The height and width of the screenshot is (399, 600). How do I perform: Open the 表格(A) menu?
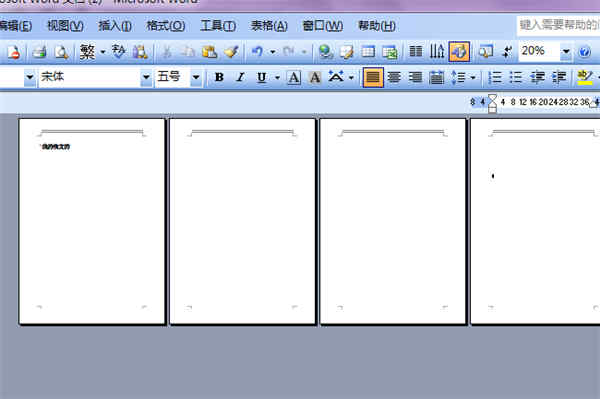(269, 26)
